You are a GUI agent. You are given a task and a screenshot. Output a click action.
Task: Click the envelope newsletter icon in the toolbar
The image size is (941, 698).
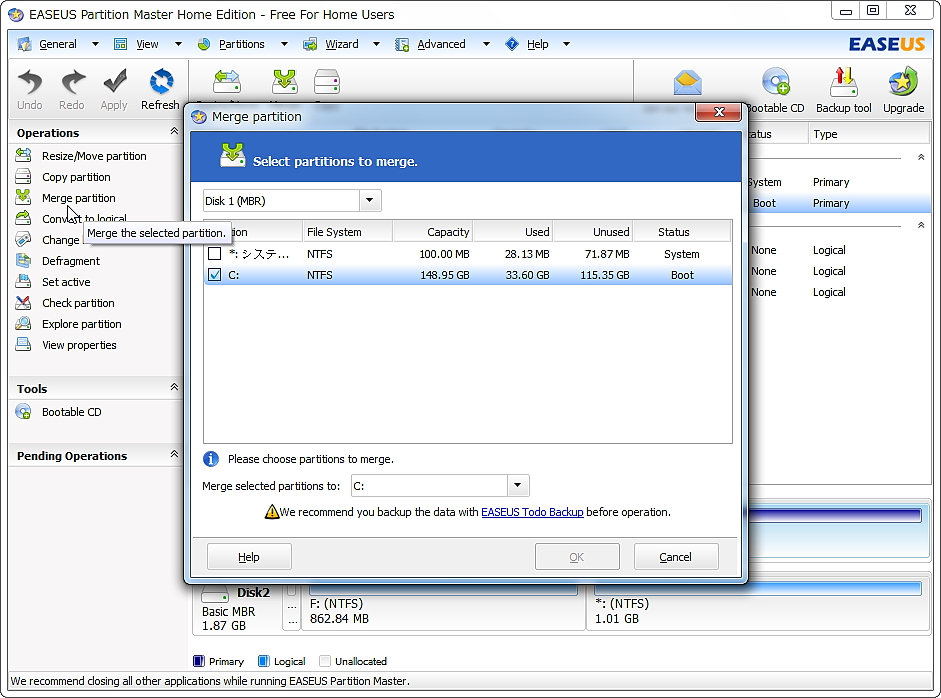coord(688,83)
